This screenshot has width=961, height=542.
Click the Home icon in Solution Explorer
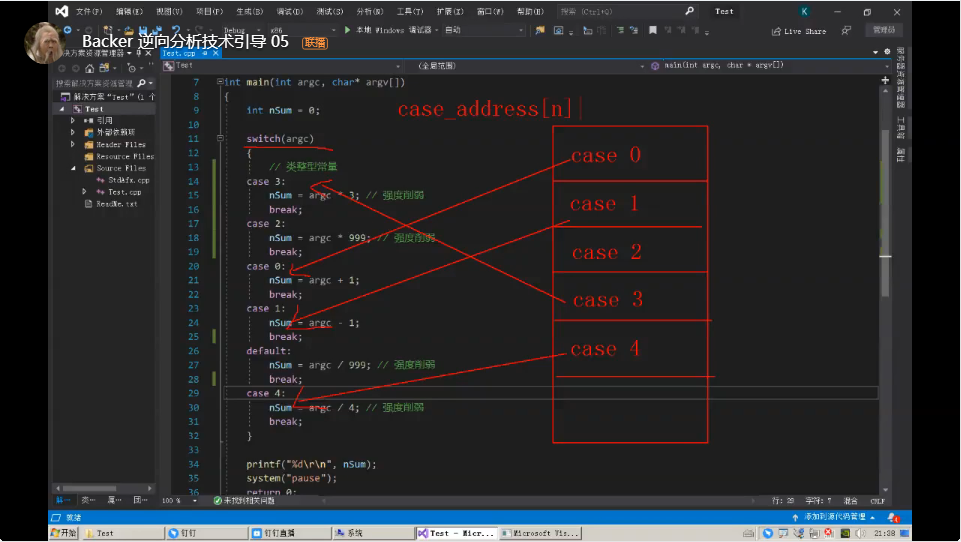pyautogui.click(x=90, y=67)
